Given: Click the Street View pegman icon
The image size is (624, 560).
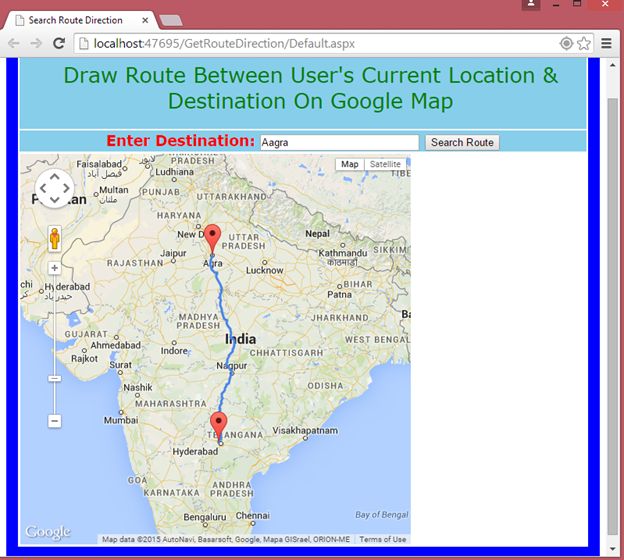Looking at the screenshot, I should pos(55,239).
